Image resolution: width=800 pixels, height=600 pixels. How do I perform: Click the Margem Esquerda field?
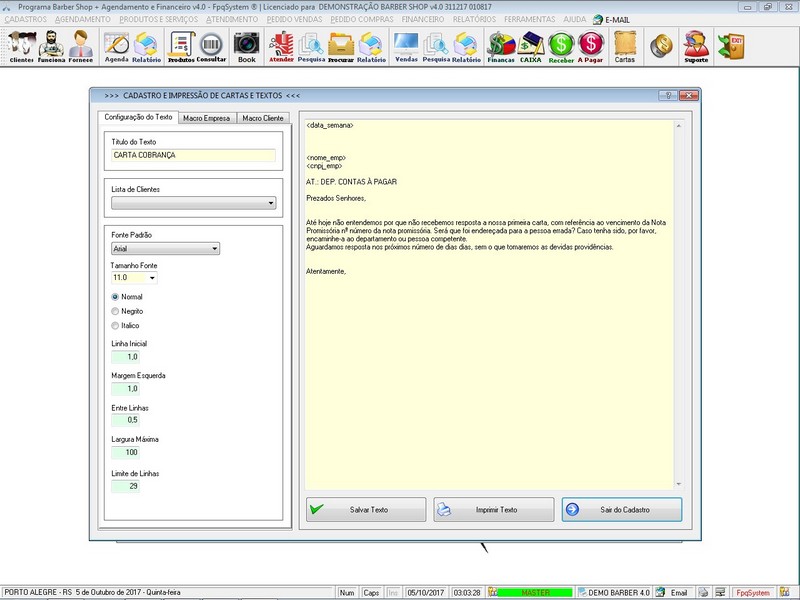pos(126,389)
